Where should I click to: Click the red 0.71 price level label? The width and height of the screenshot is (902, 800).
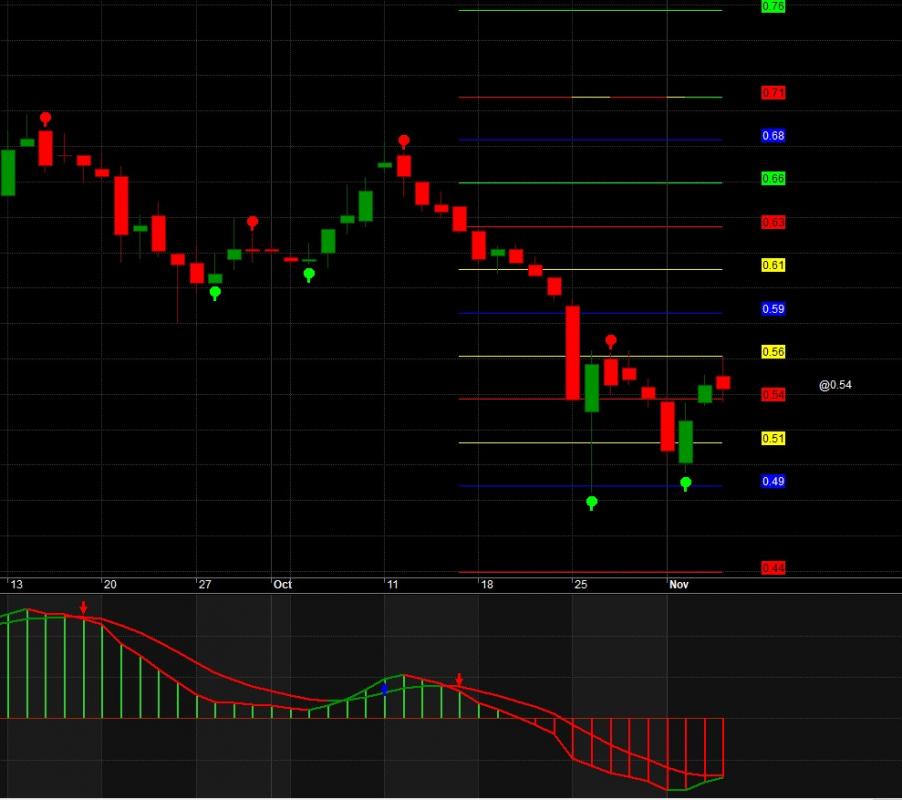tap(773, 93)
